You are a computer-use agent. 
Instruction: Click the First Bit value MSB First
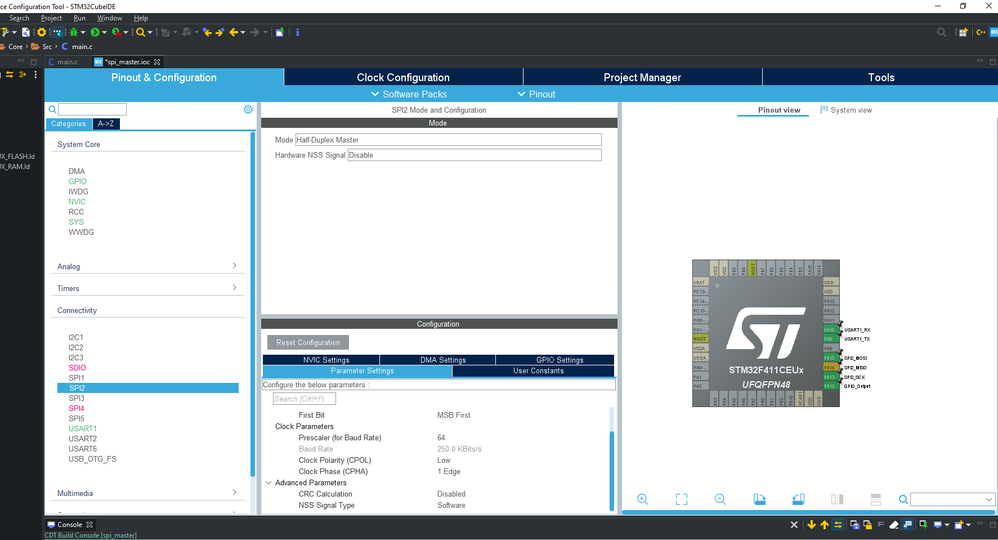[454, 415]
